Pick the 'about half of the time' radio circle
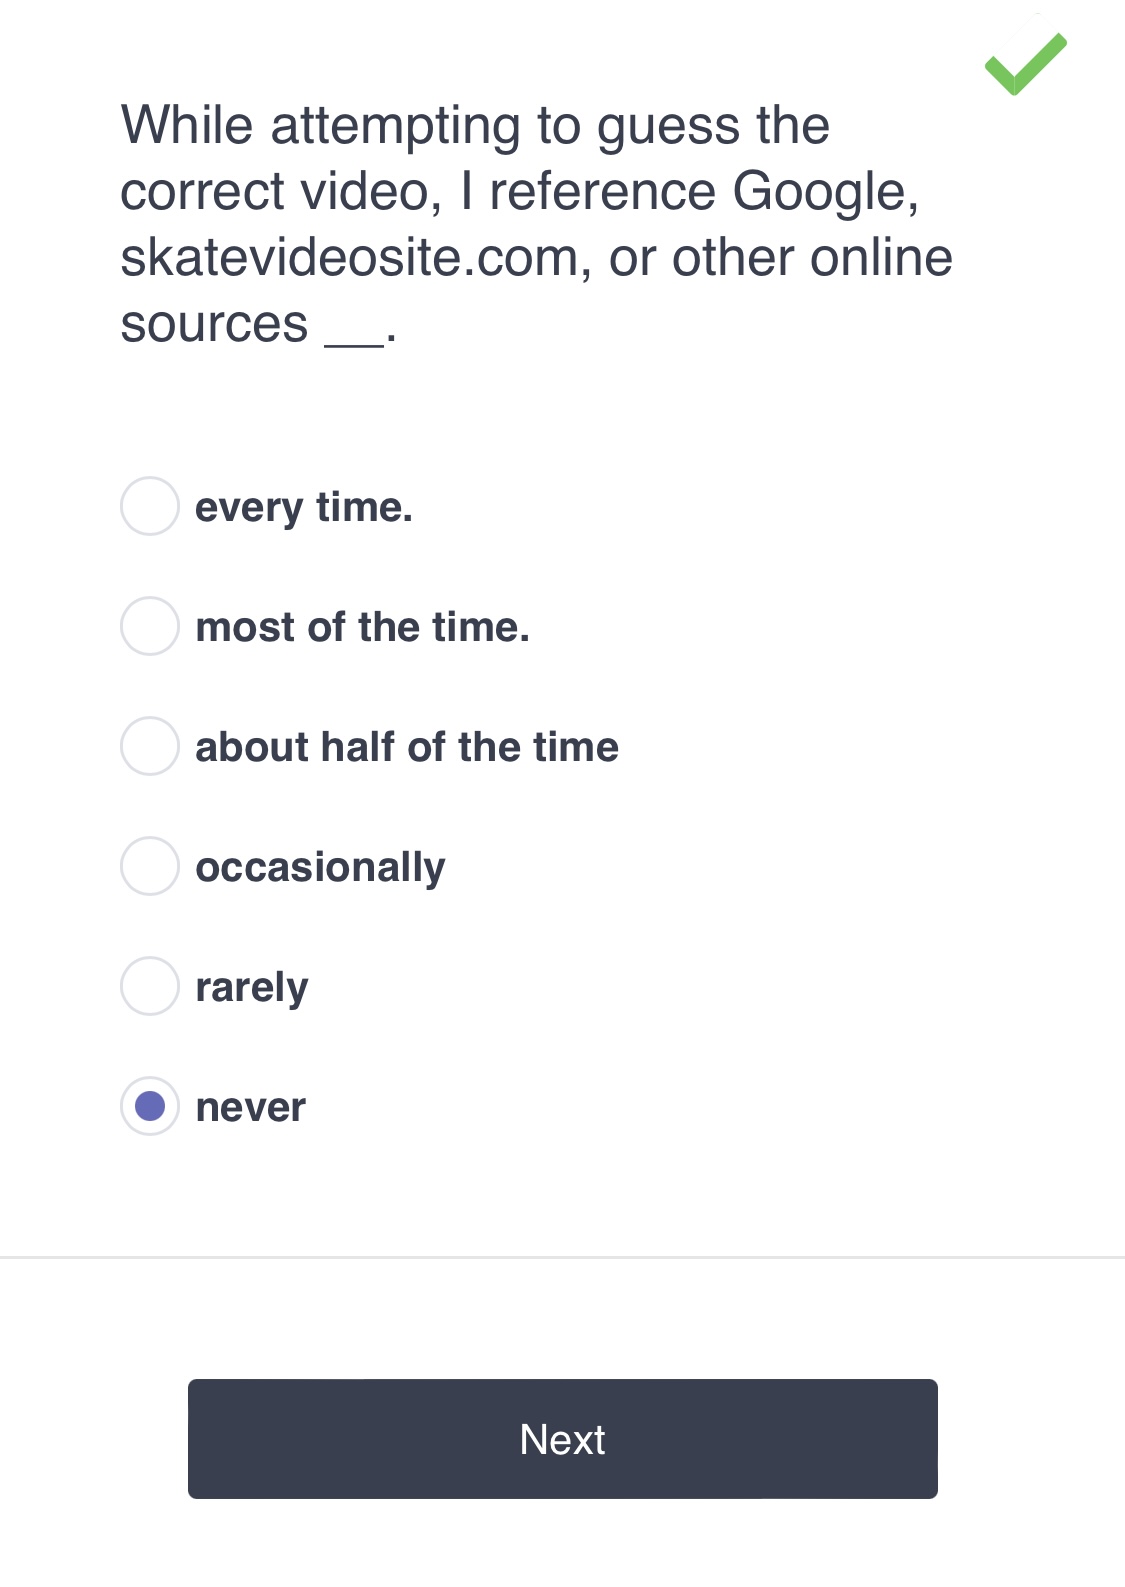 click(150, 746)
